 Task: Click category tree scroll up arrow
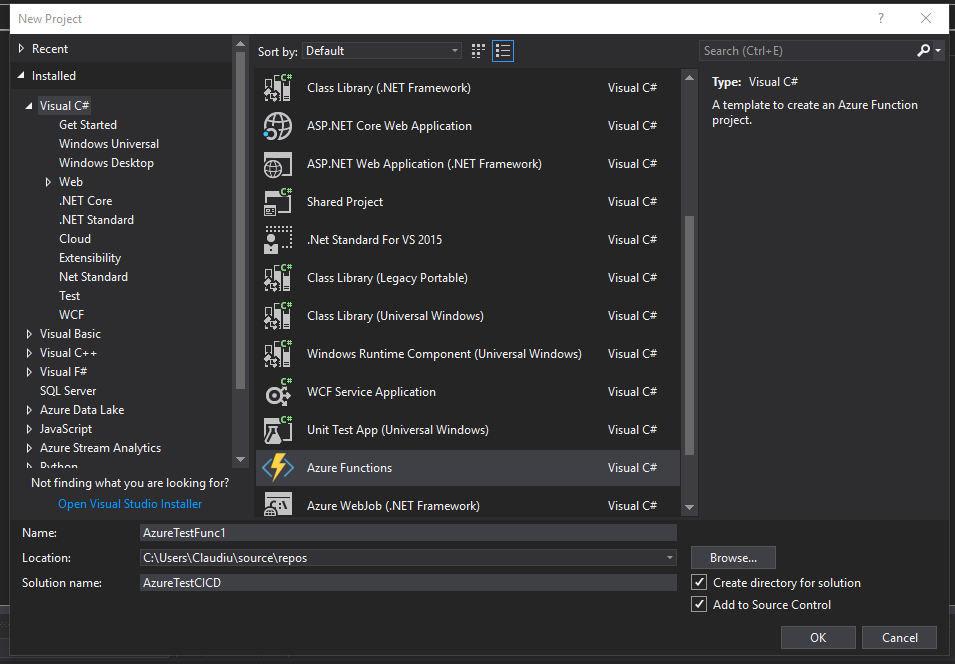pyautogui.click(x=240, y=44)
